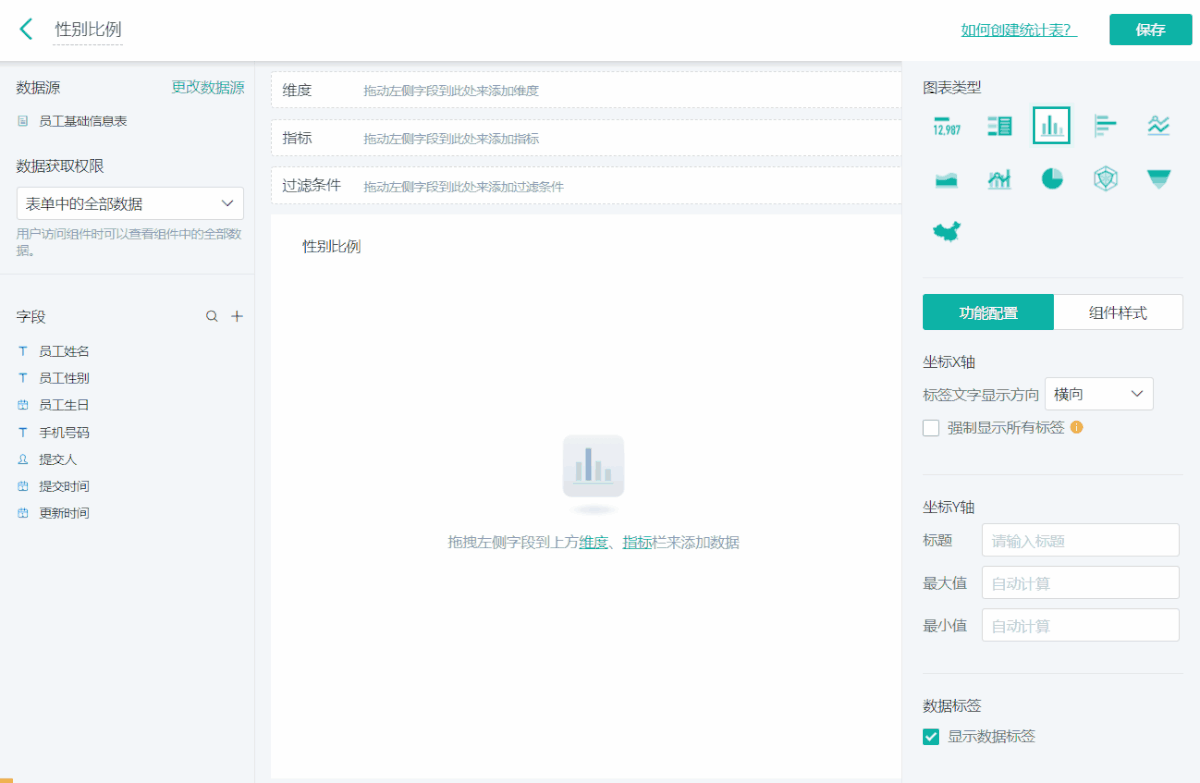This screenshot has height=783, width=1200.
Task: Click the search icon beside 字段
Action: (x=211, y=316)
